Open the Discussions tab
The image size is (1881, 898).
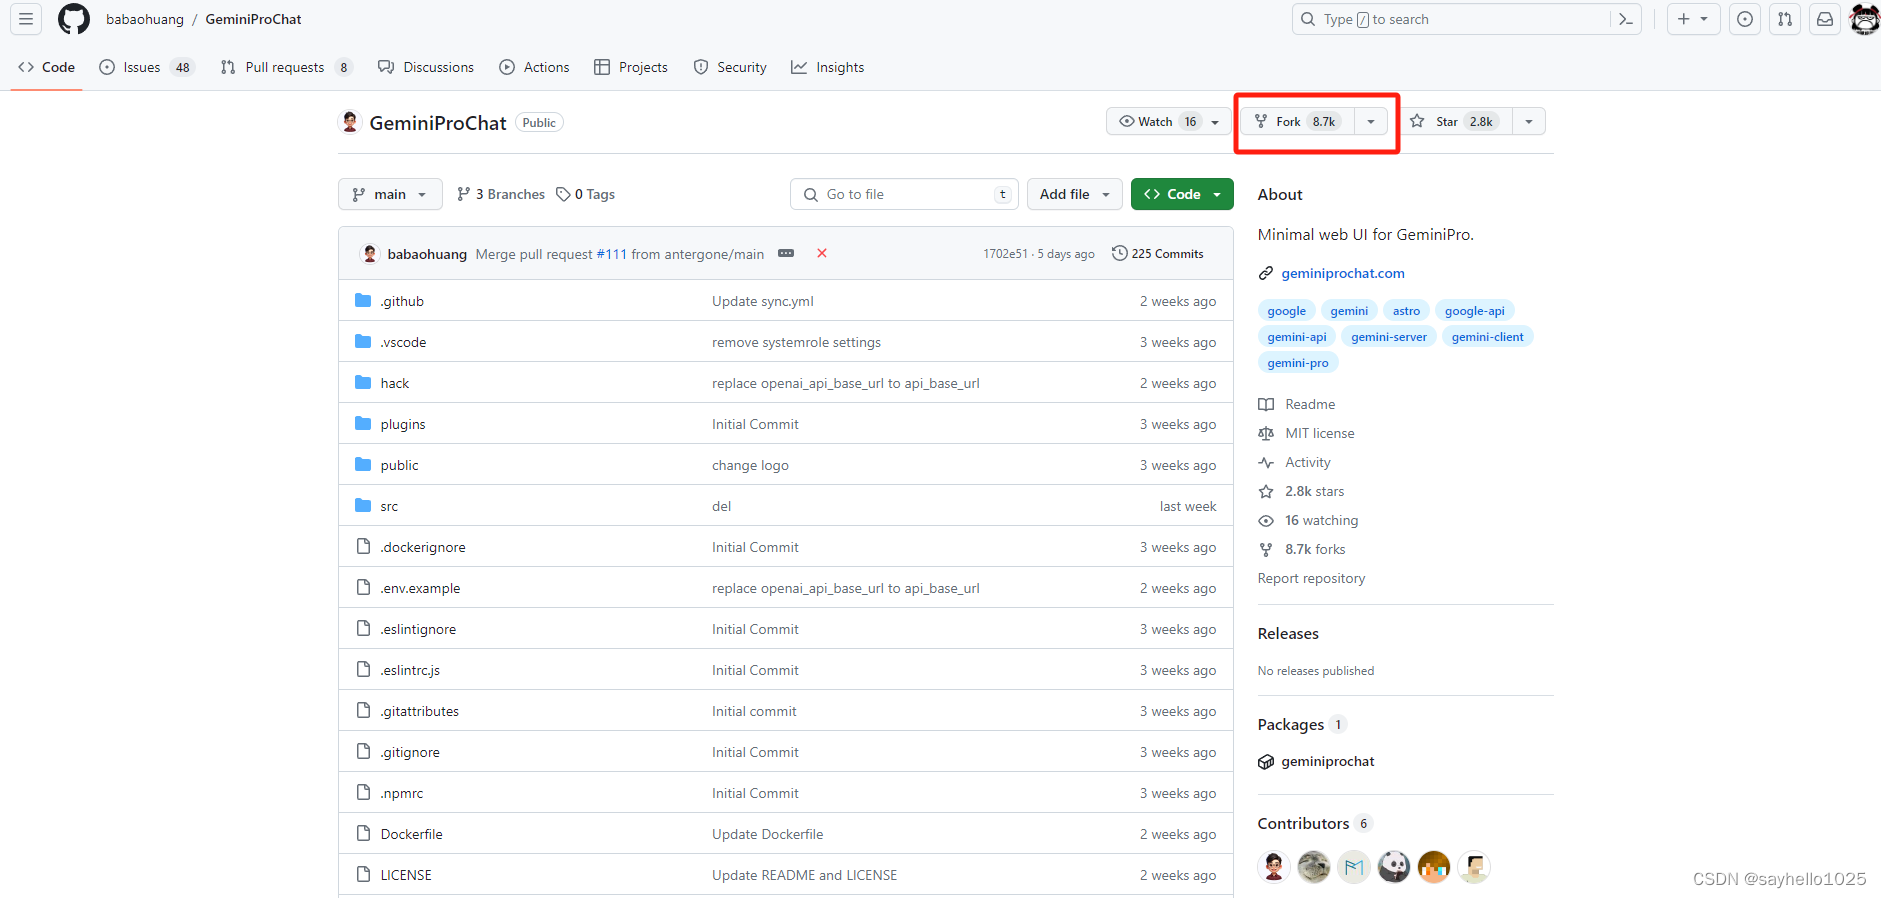[x=426, y=67]
